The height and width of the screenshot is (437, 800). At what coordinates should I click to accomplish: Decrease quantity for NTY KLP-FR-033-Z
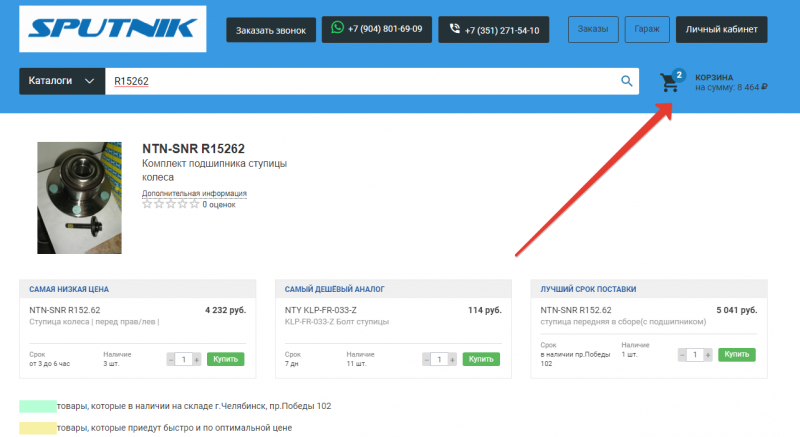(427, 359)
